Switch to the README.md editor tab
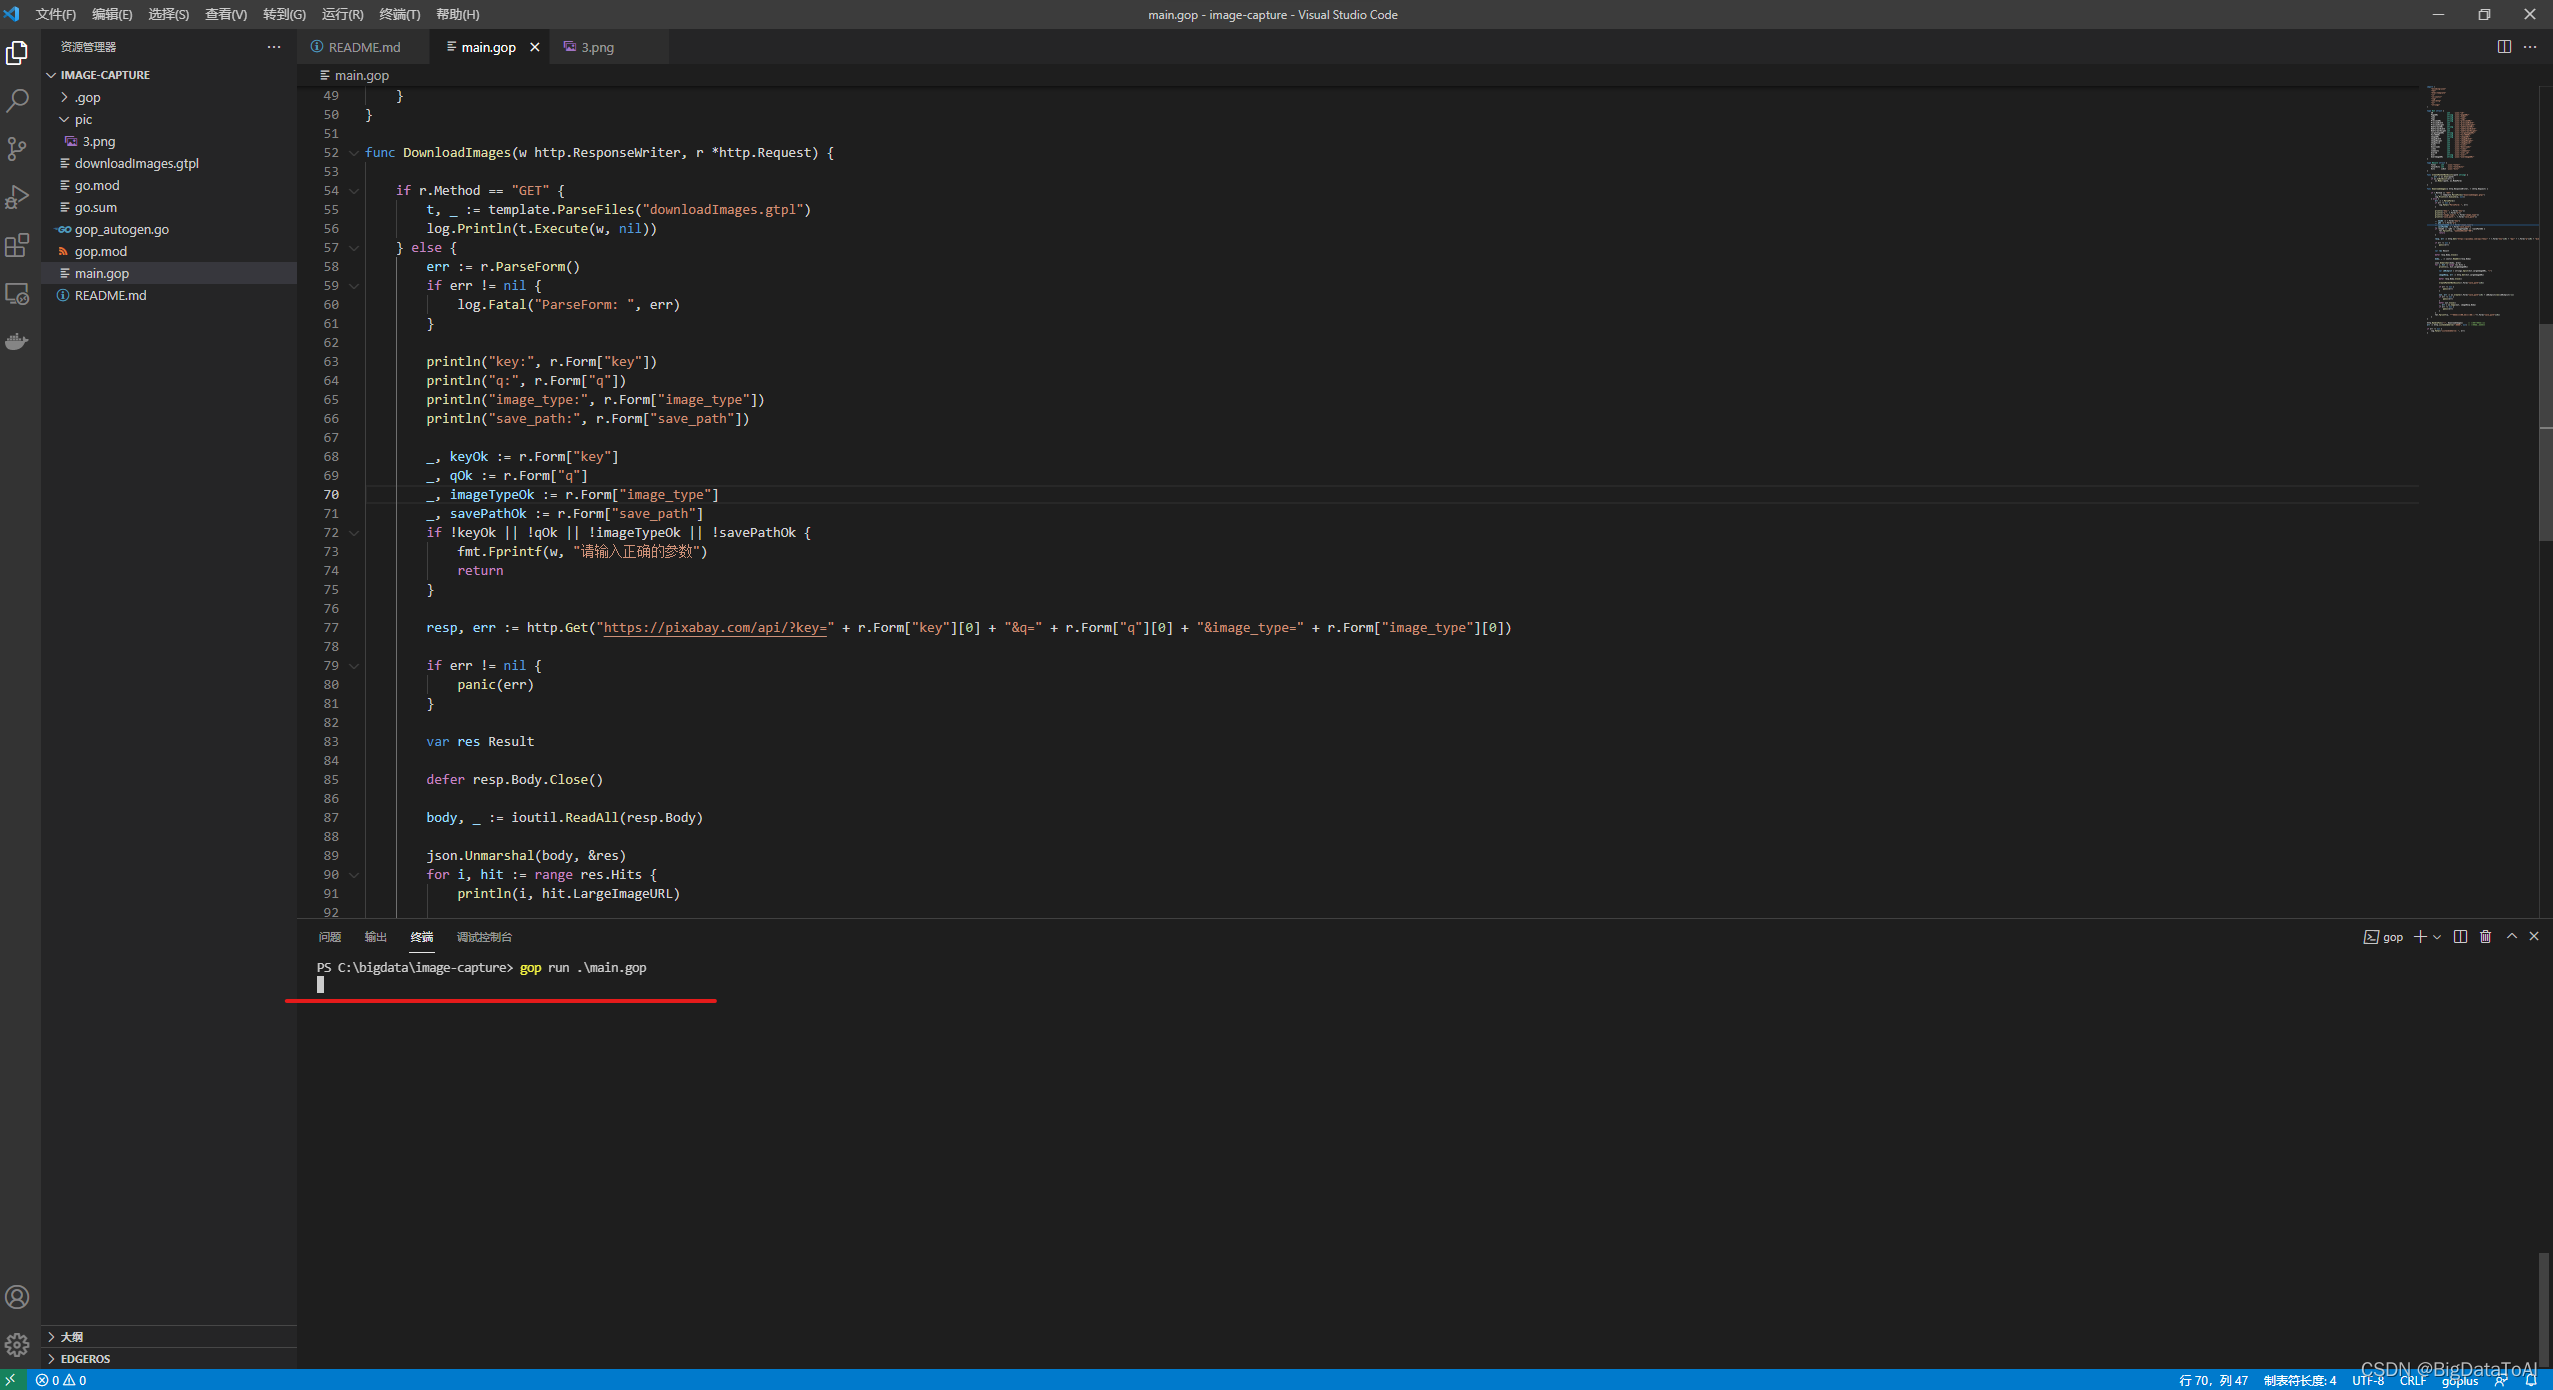 coord(363,47)
